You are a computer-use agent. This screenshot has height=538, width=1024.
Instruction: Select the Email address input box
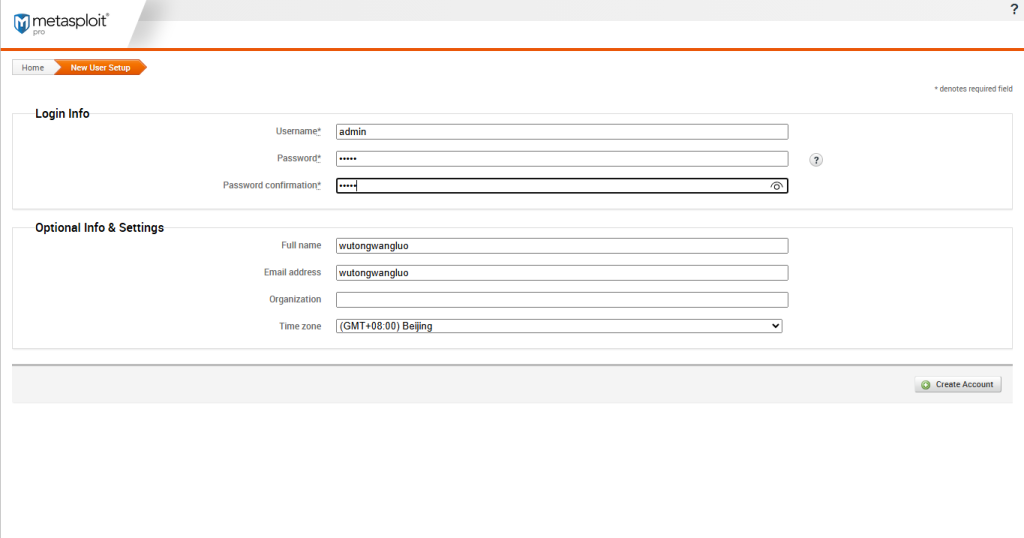pos(561,273)
